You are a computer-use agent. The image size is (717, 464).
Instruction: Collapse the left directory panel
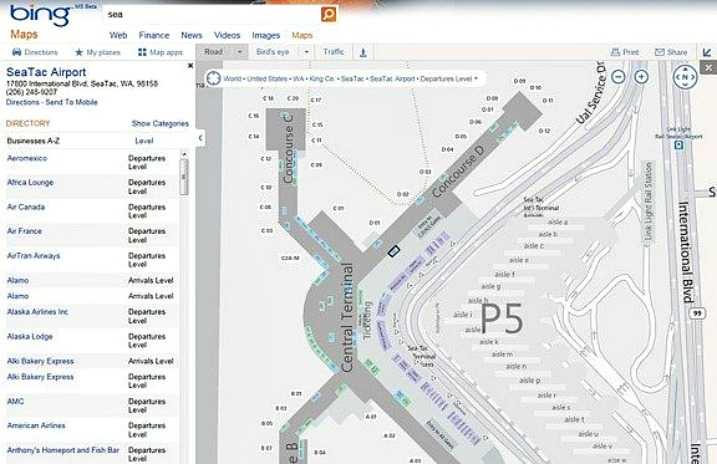pos(199,137)
